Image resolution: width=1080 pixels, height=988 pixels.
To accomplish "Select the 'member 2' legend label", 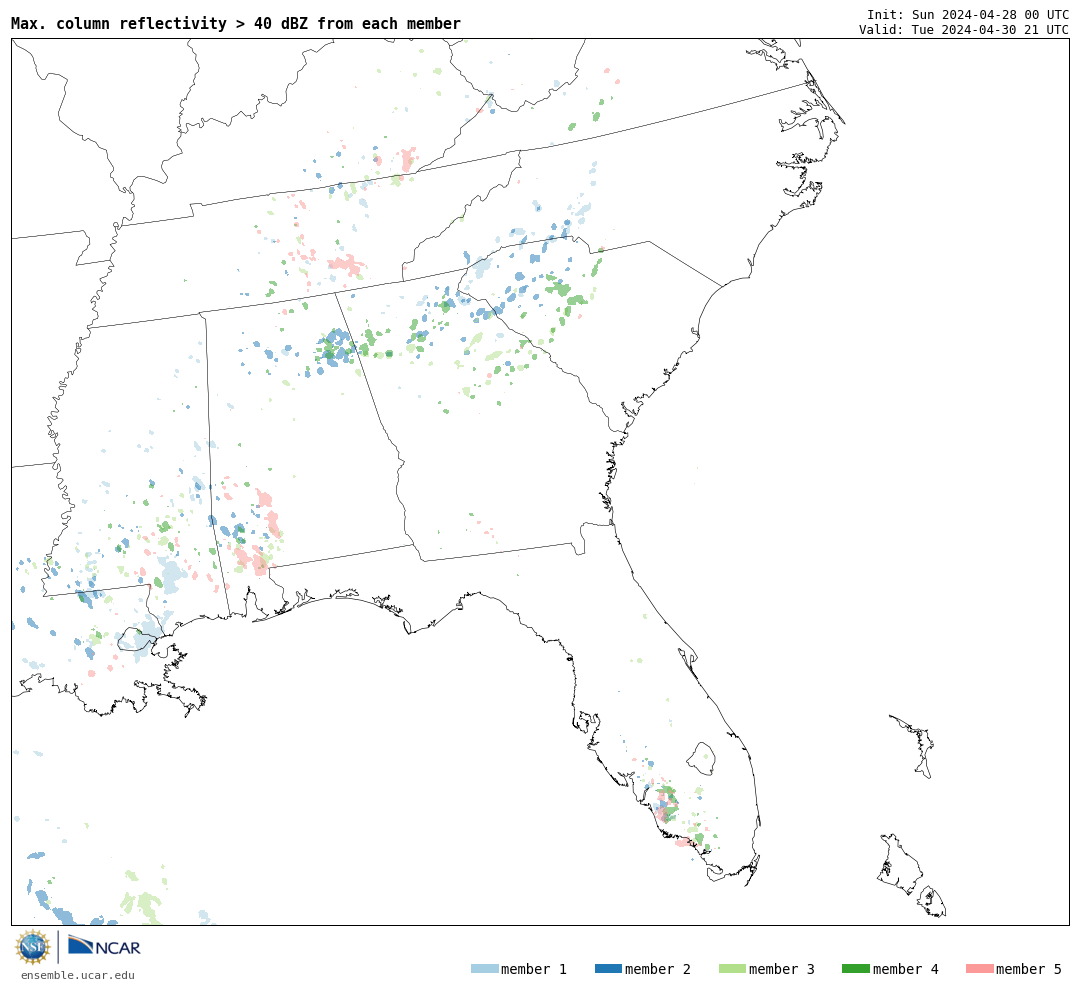I will coord(658,969).
